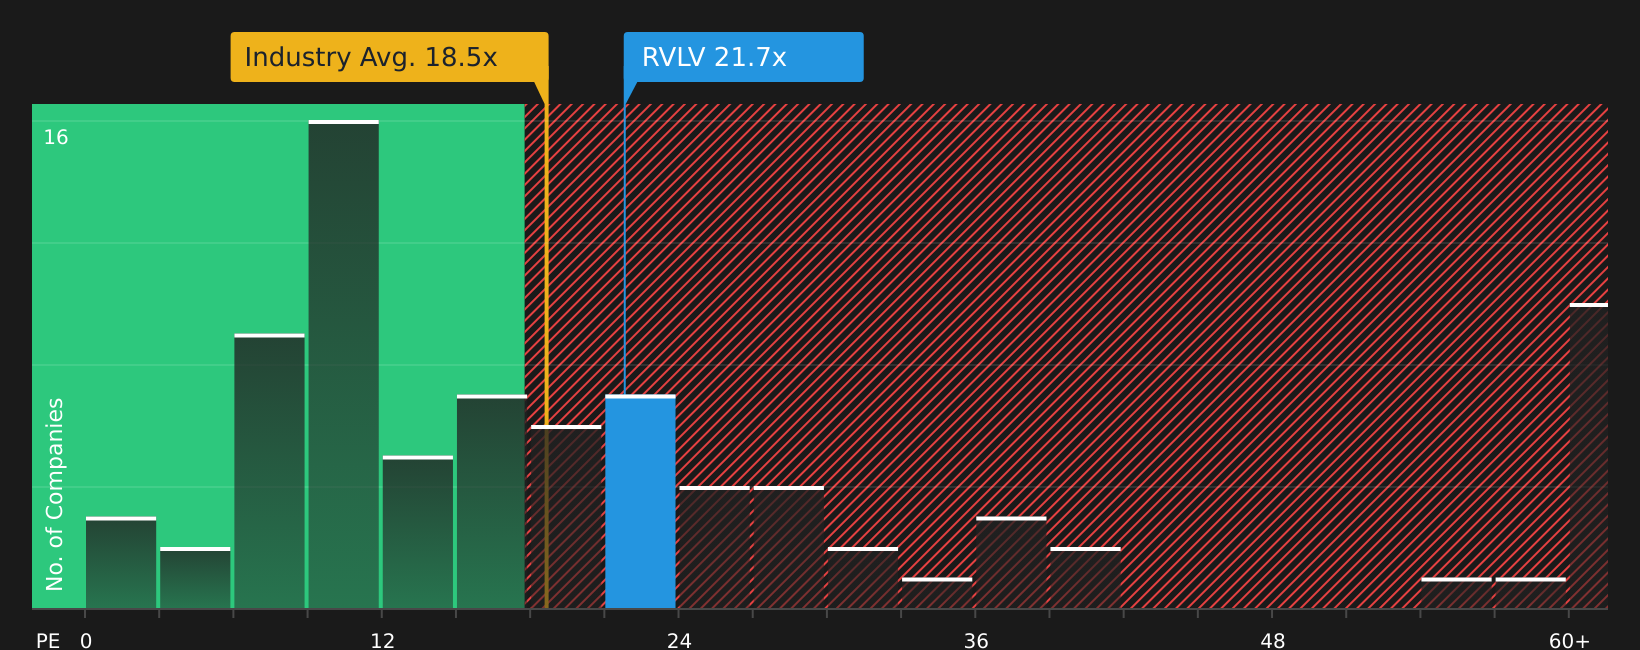This screenshot has width=1640, height=650.
Task: Select the bar for PE 3 to 6
Action: coord(195,578)
